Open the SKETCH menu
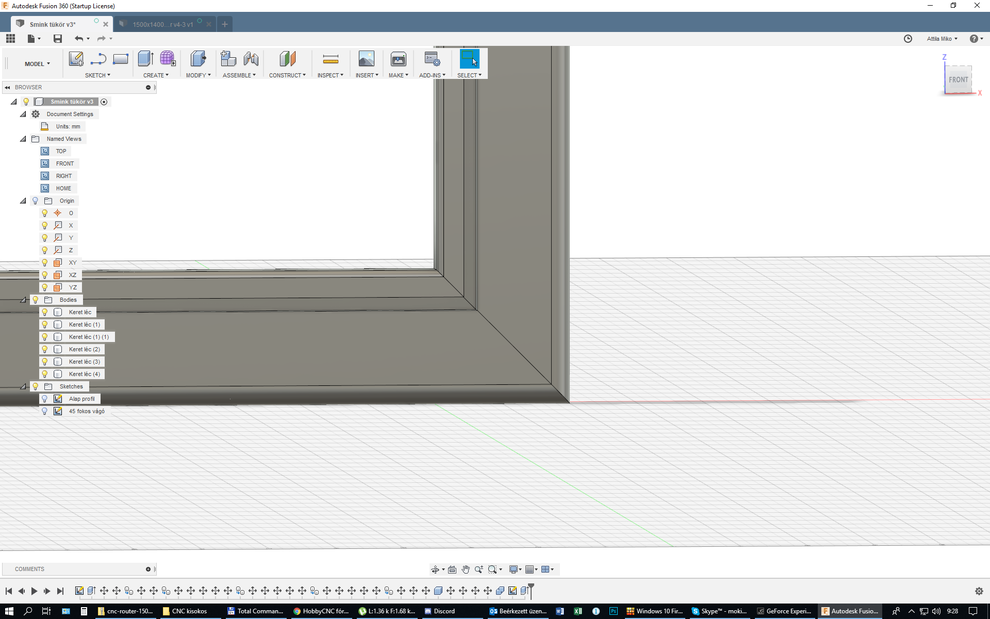 (98, 75)
